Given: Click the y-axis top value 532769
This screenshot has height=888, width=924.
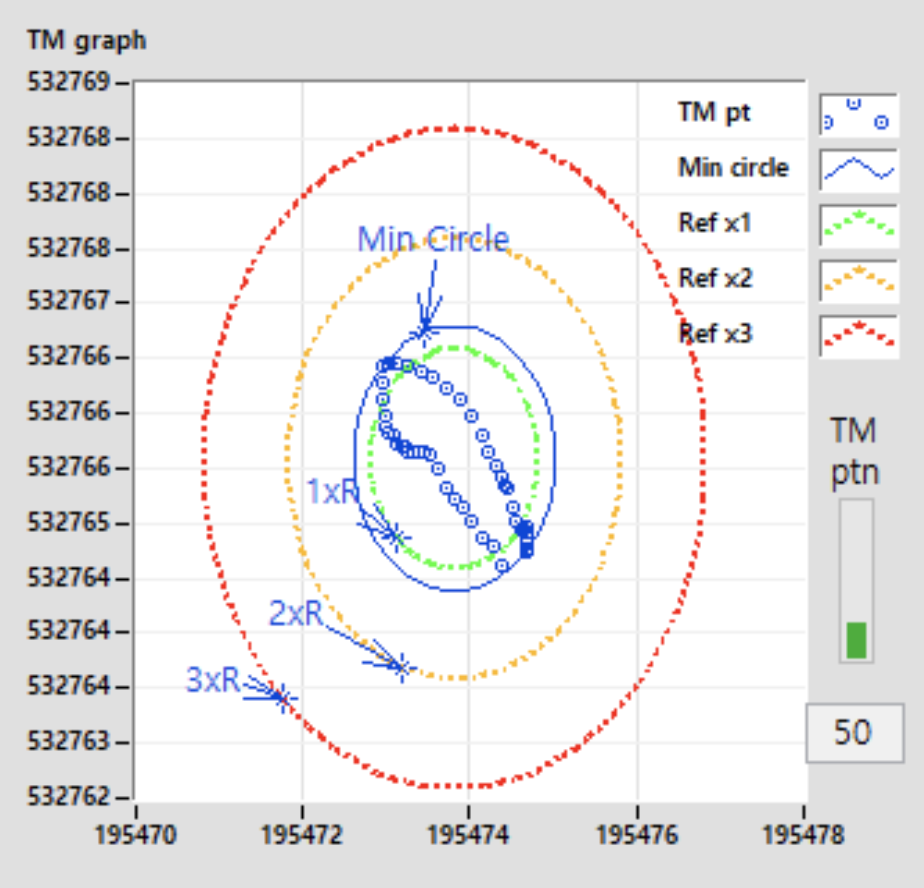Looking at the screenshot, I should tap(69, 81).
